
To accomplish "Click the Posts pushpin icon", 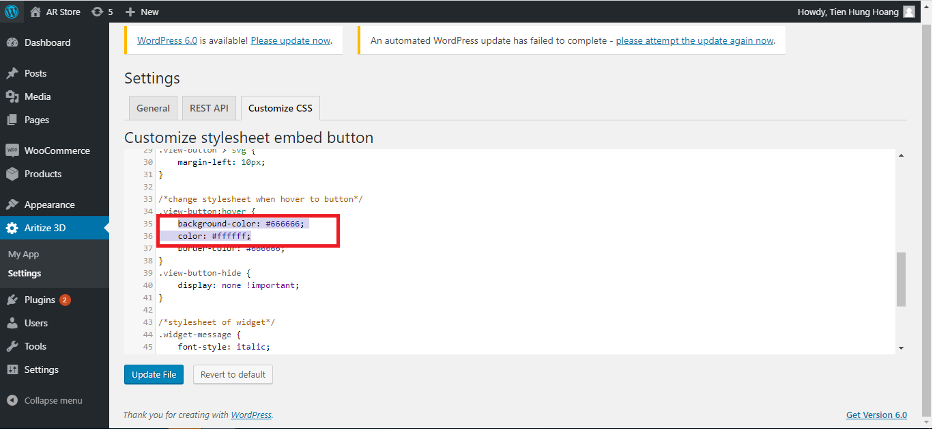I will click(x=12, y=73).
